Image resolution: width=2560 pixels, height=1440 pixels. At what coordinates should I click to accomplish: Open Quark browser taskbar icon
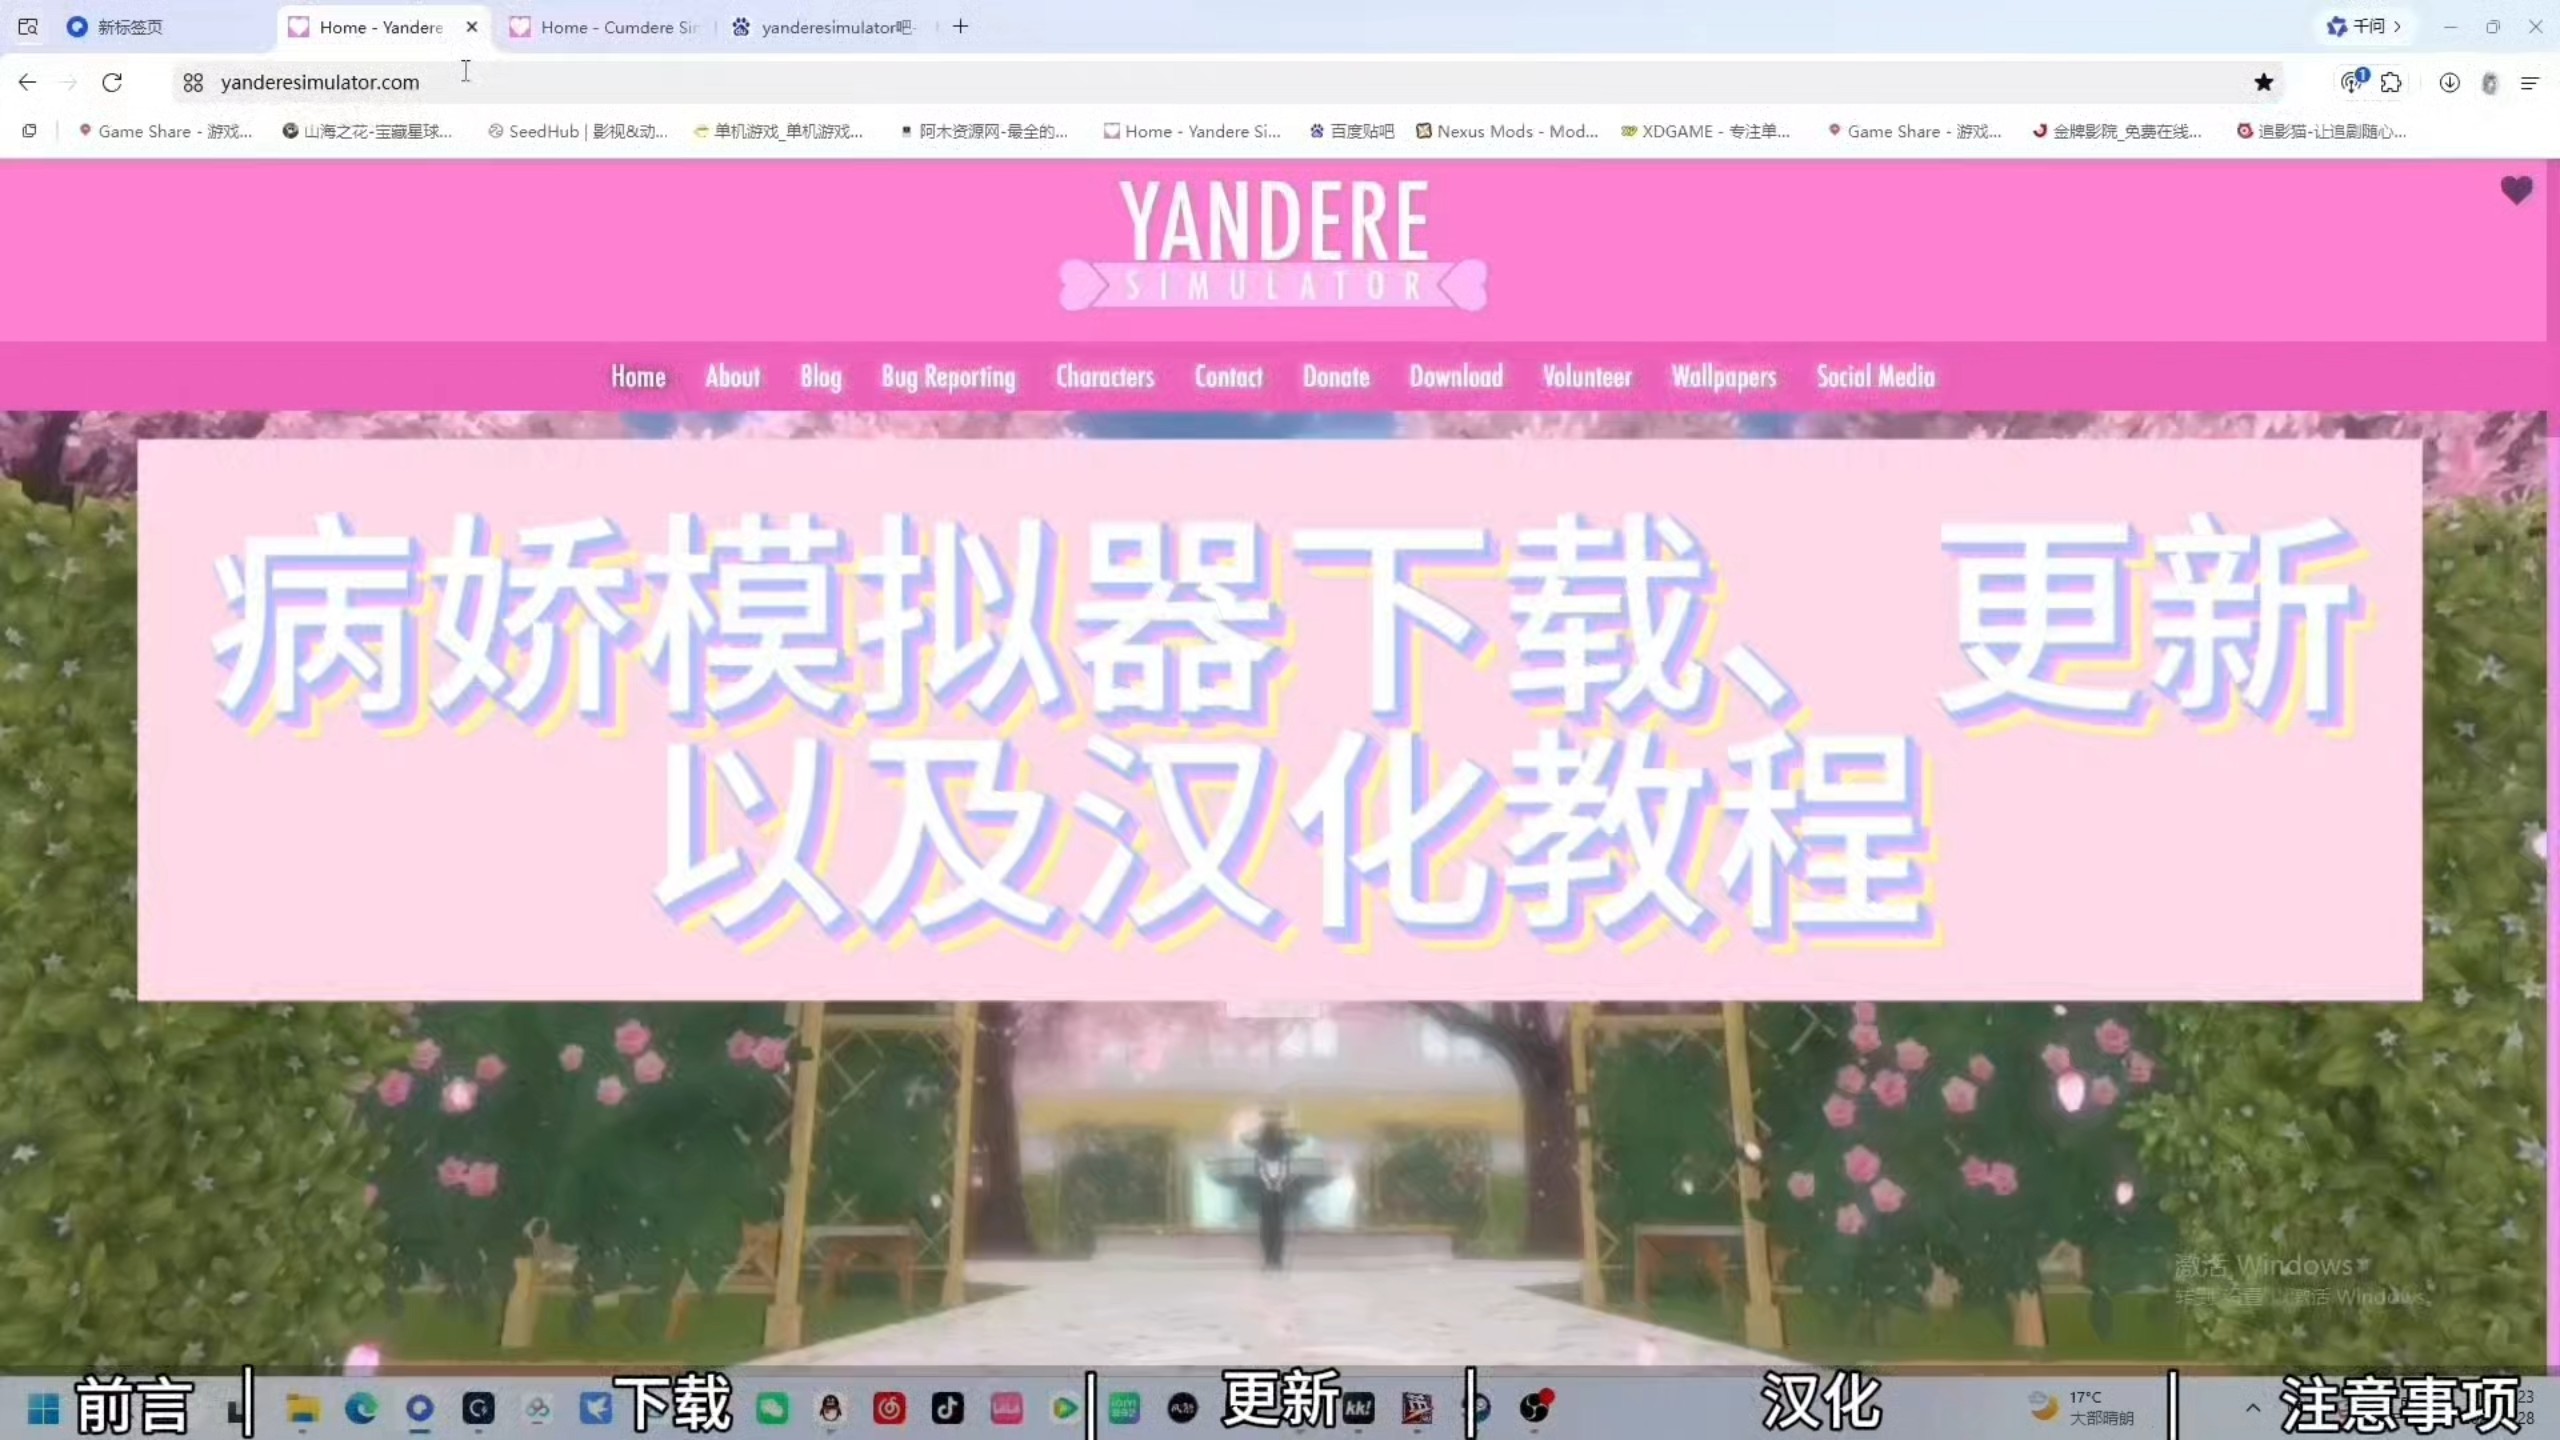420,1409
